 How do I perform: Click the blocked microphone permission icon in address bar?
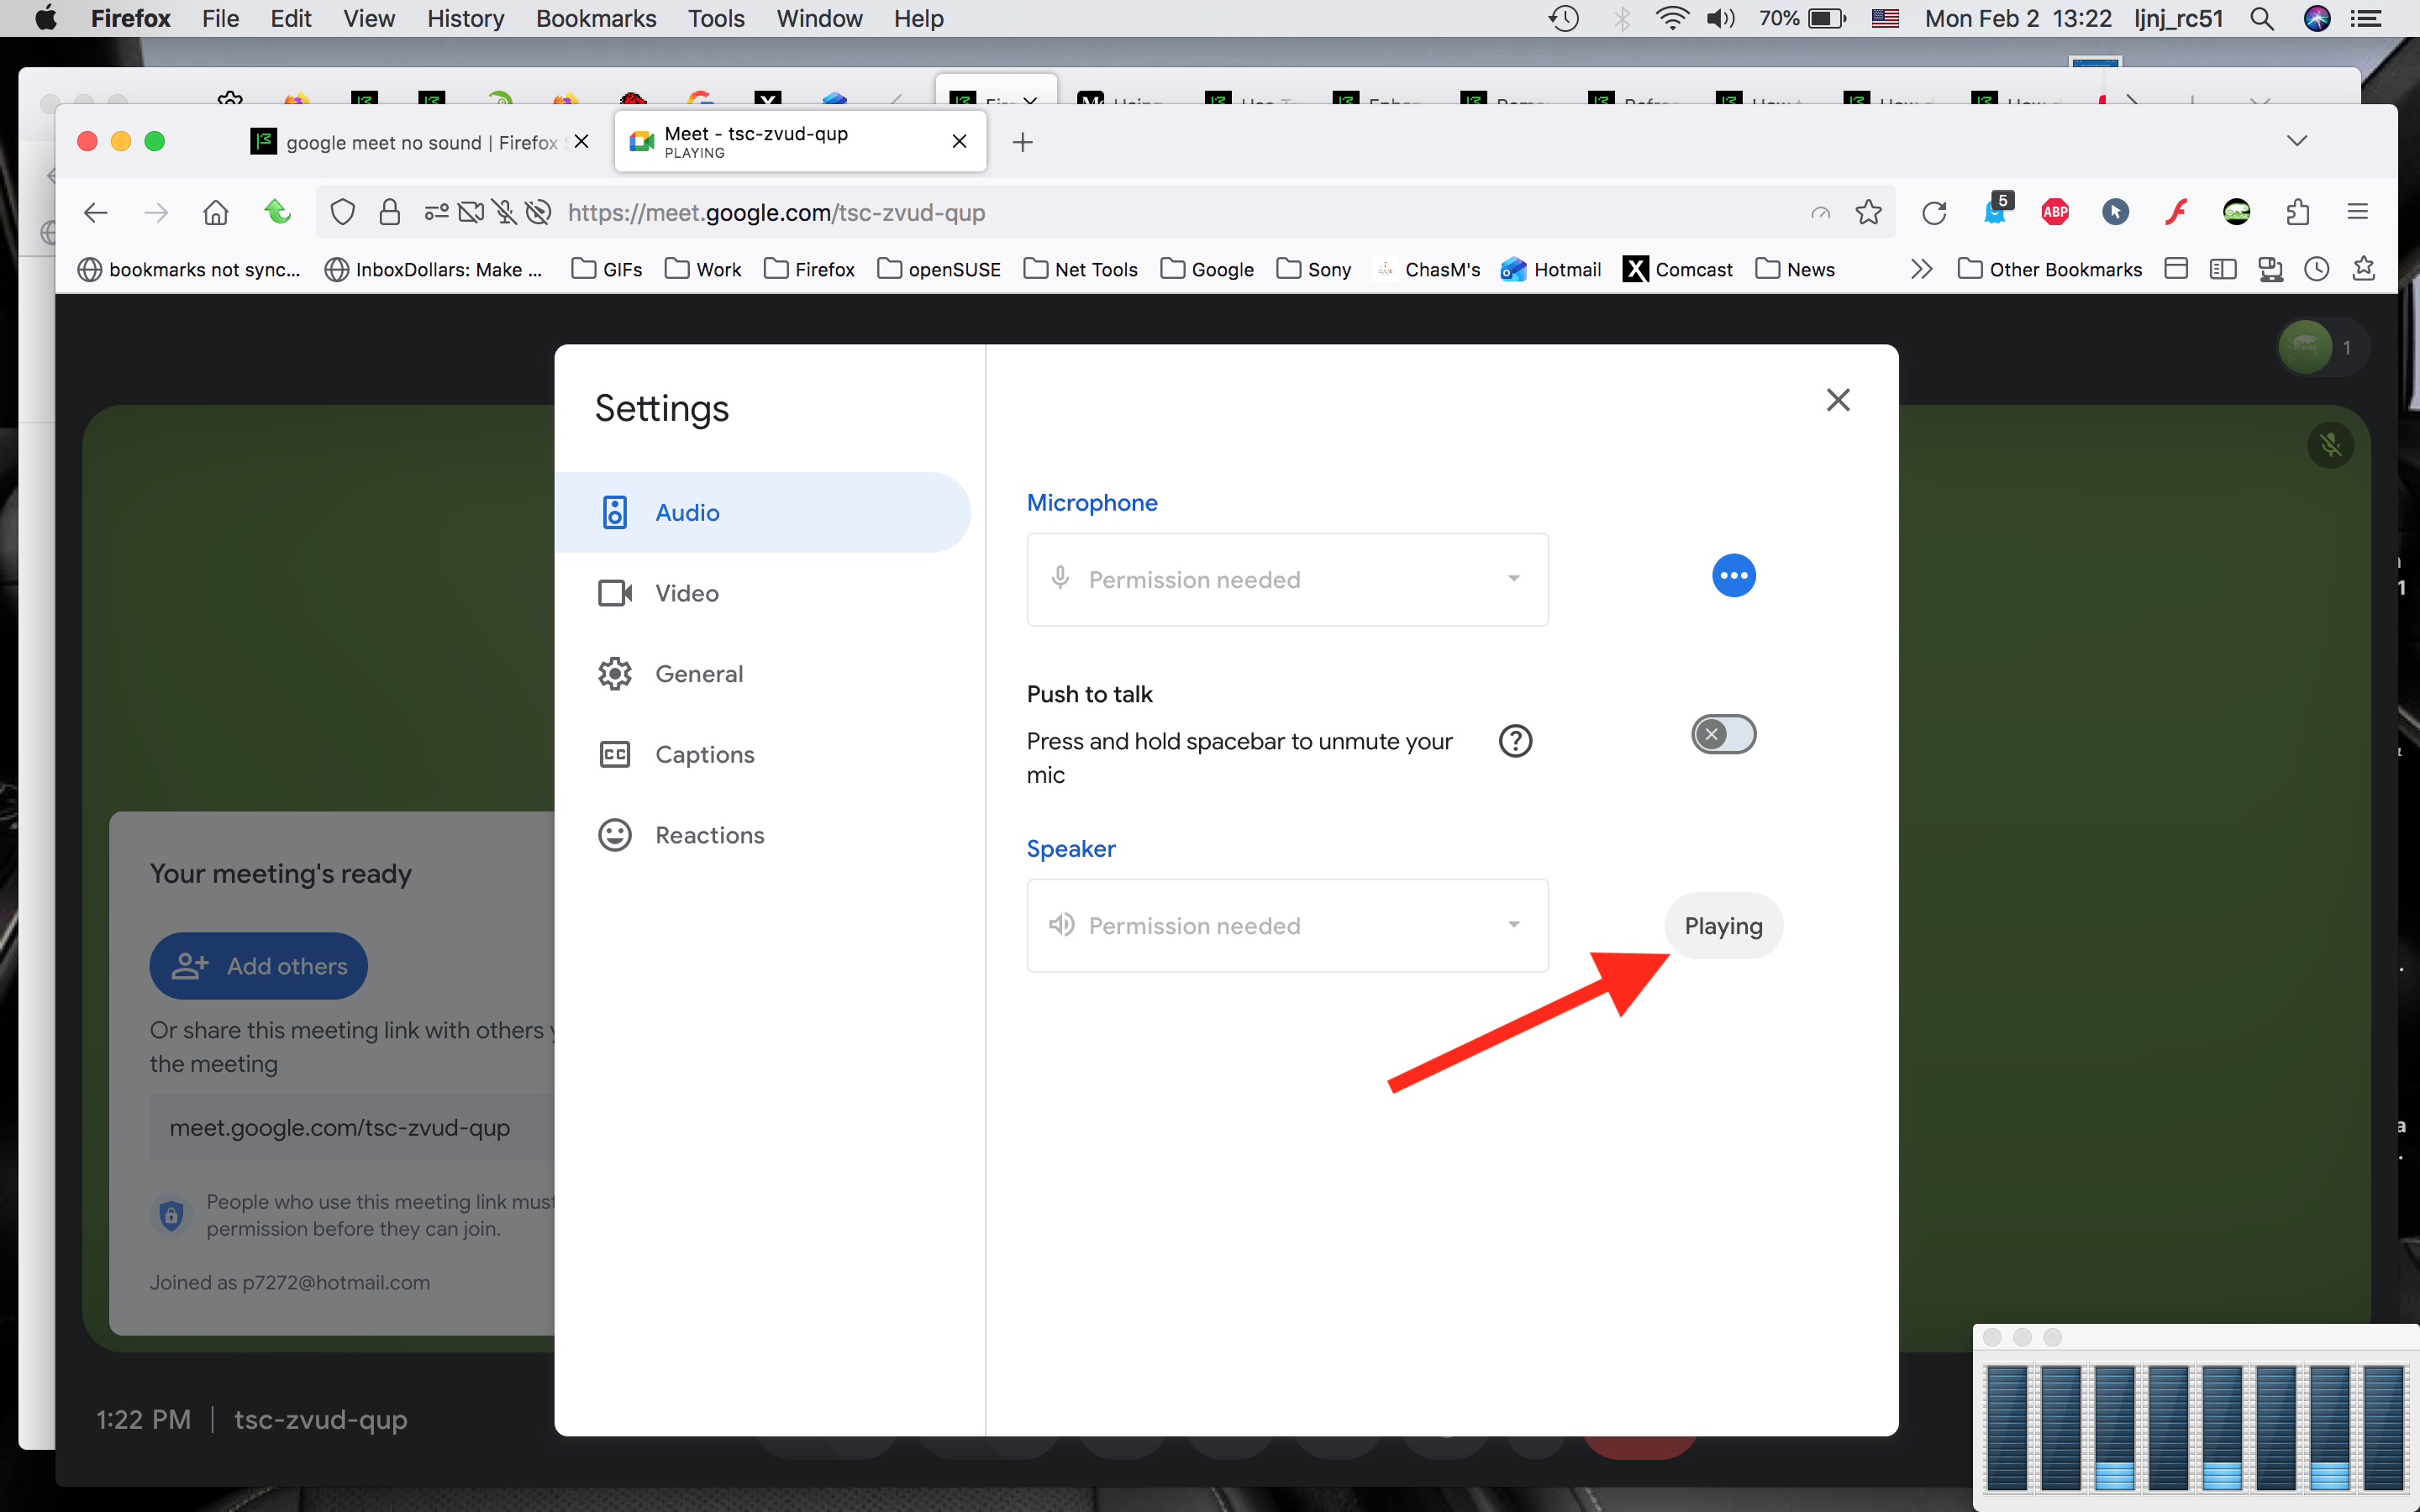(x=505, y=212)
